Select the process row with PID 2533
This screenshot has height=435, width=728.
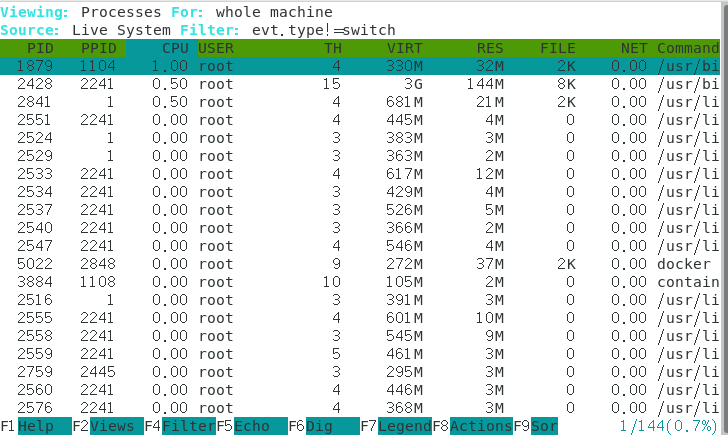coord(360,174)
